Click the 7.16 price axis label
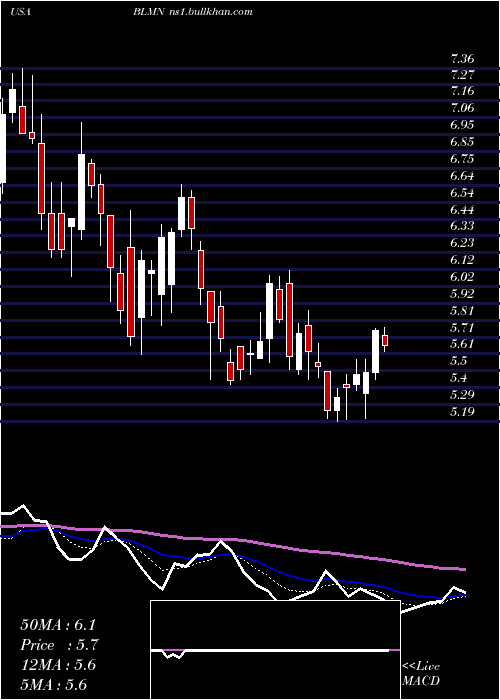Screen dimensions: 500x700 [462, 91]
